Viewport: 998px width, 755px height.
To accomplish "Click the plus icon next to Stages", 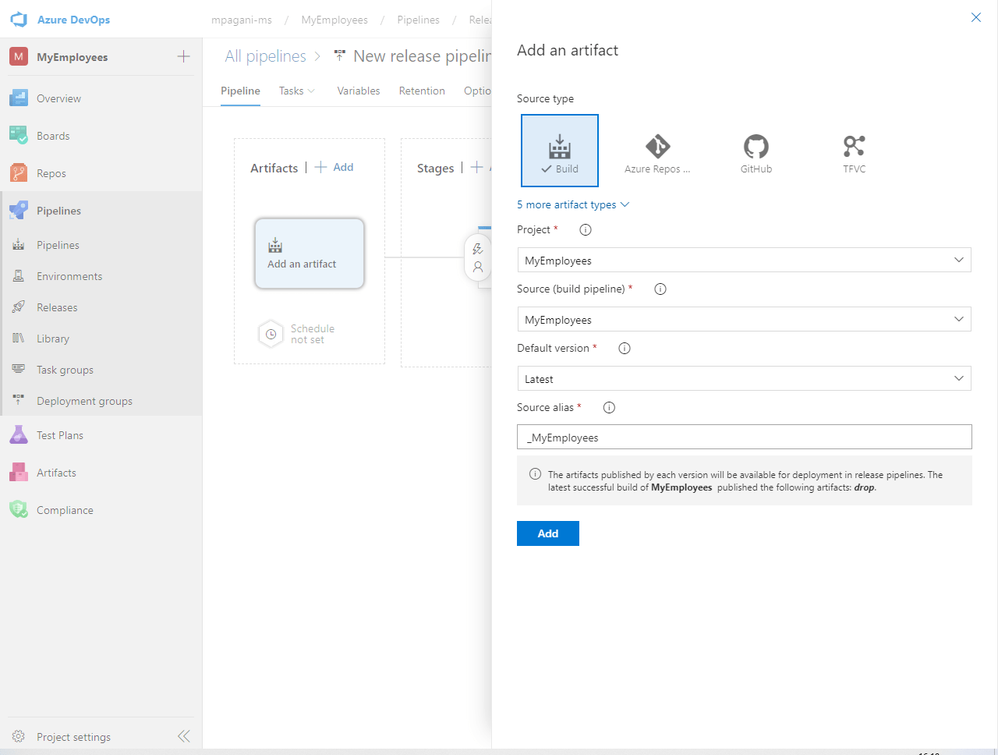I will coord(476,167).
